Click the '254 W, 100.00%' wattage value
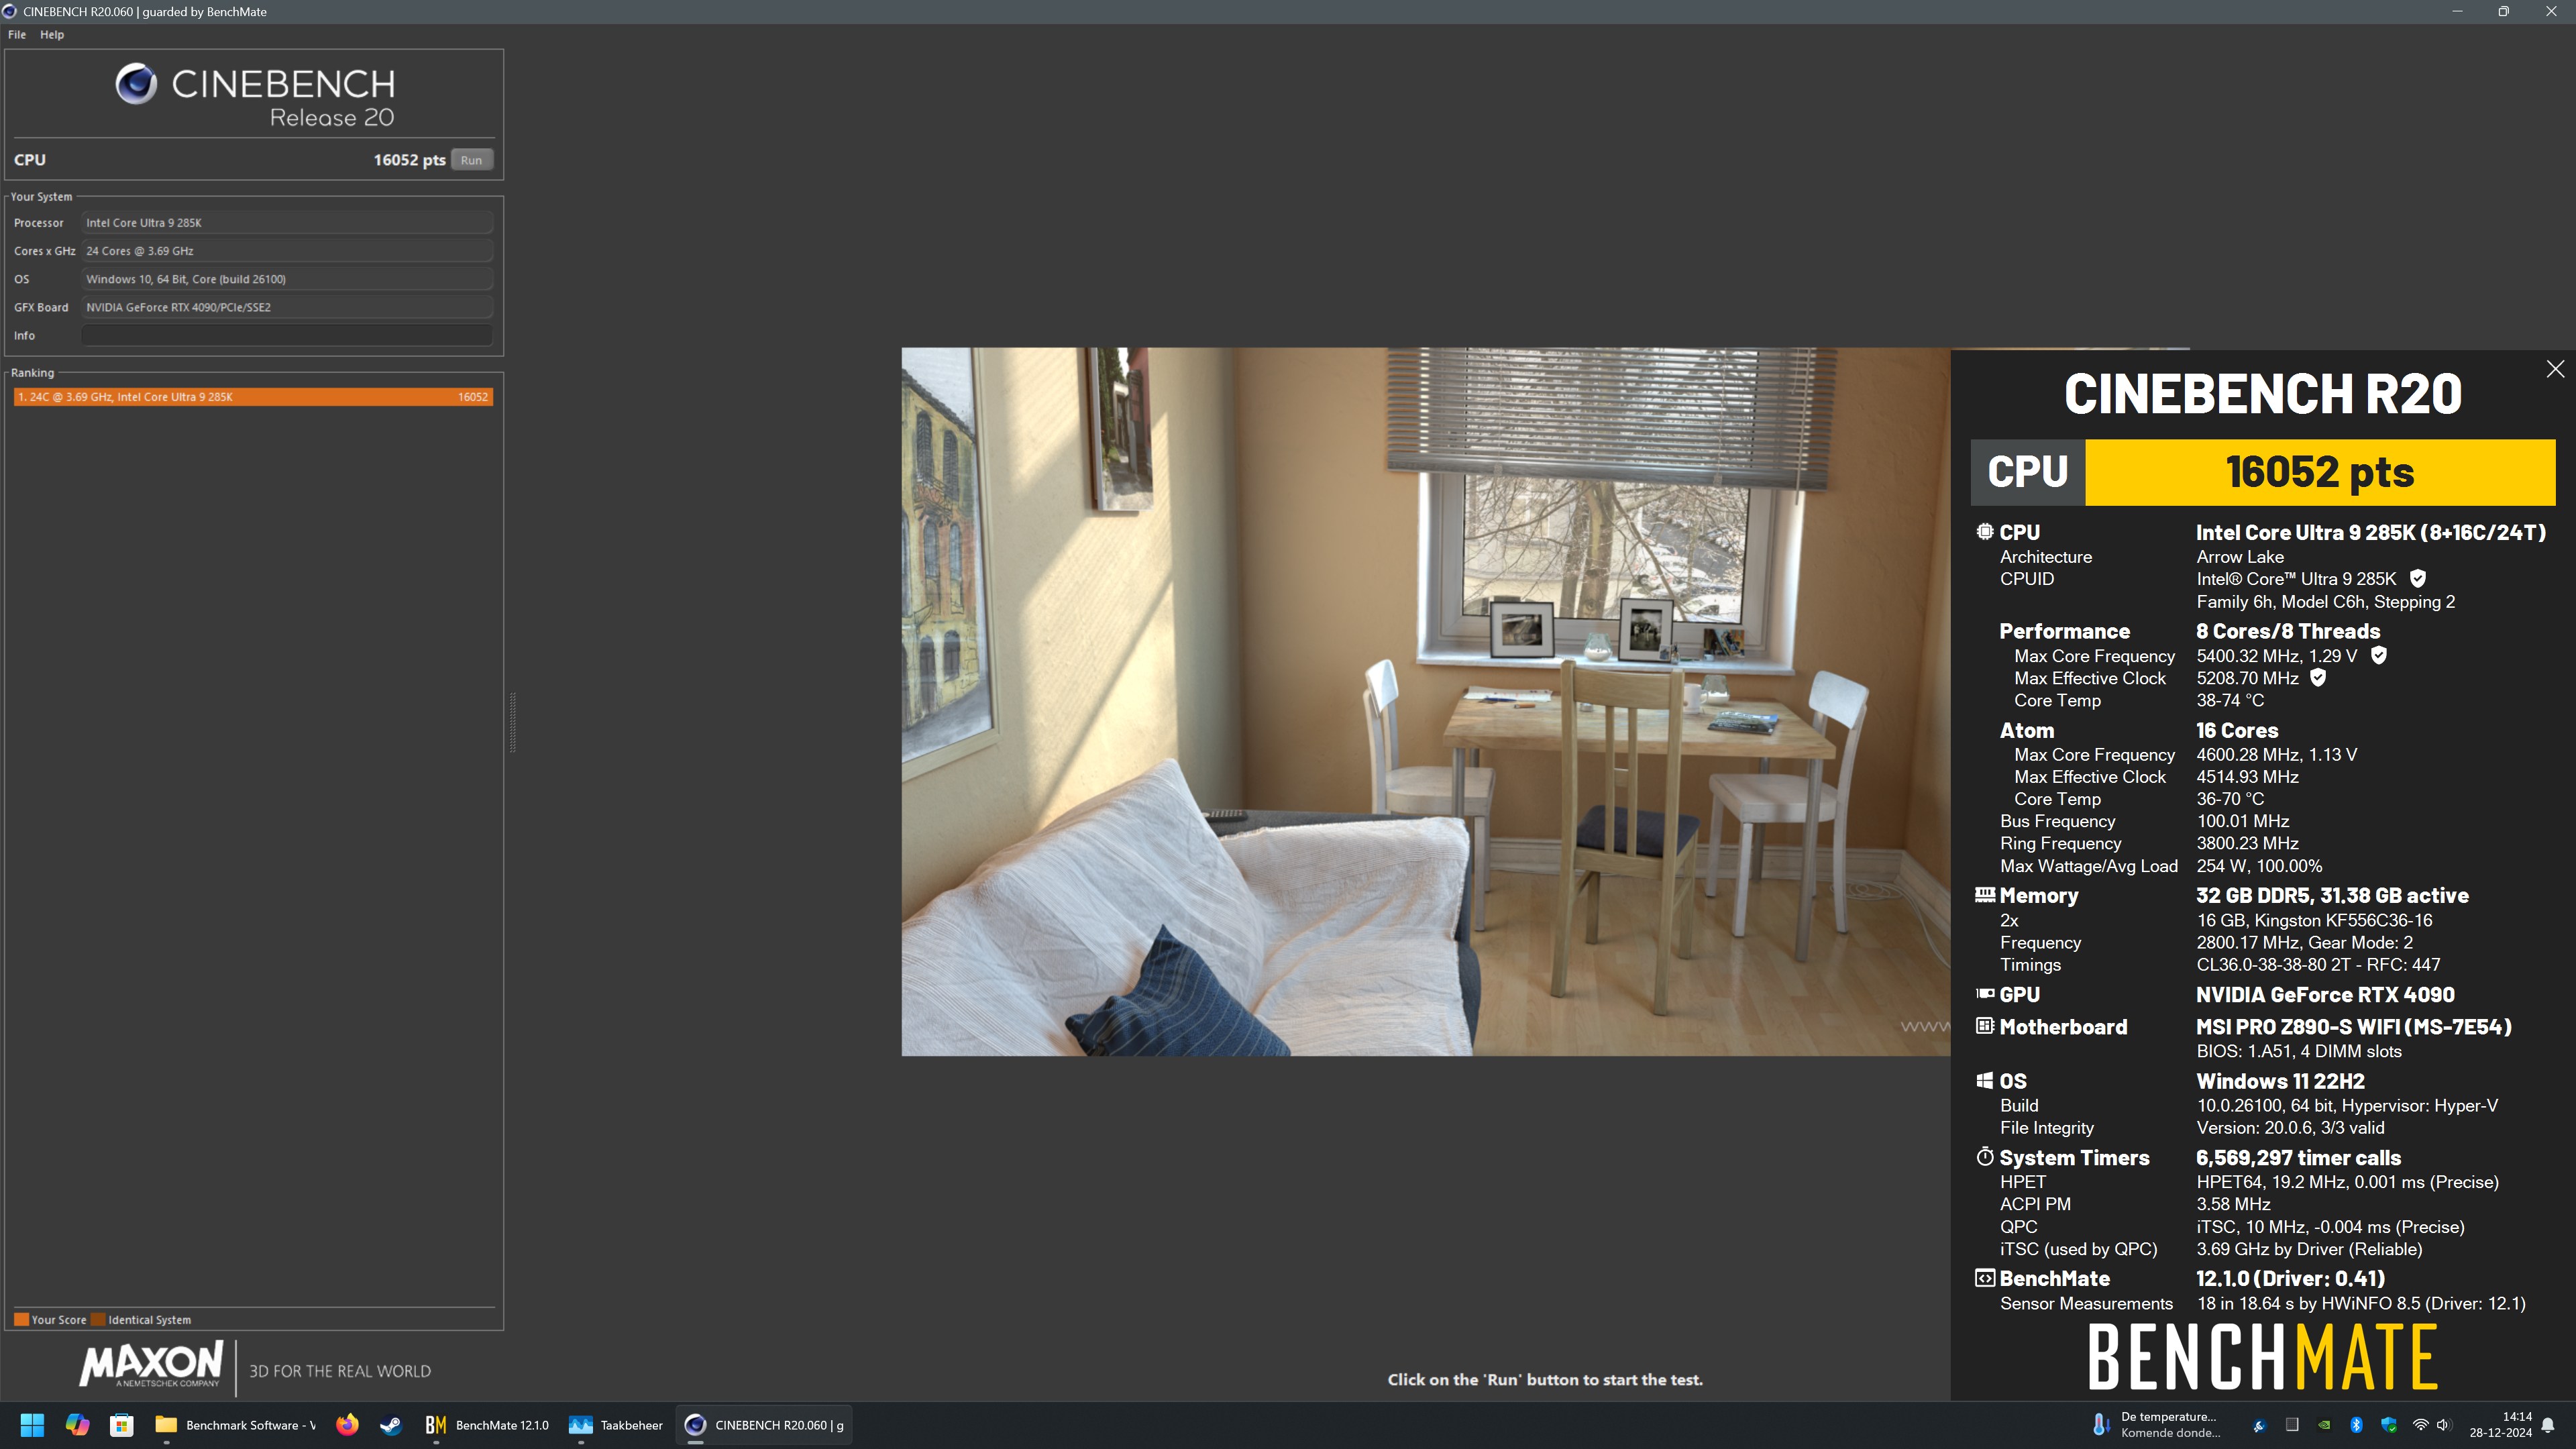Image resolution: width=2576 pixels, height=1449 pixels. click(2259, 866)
